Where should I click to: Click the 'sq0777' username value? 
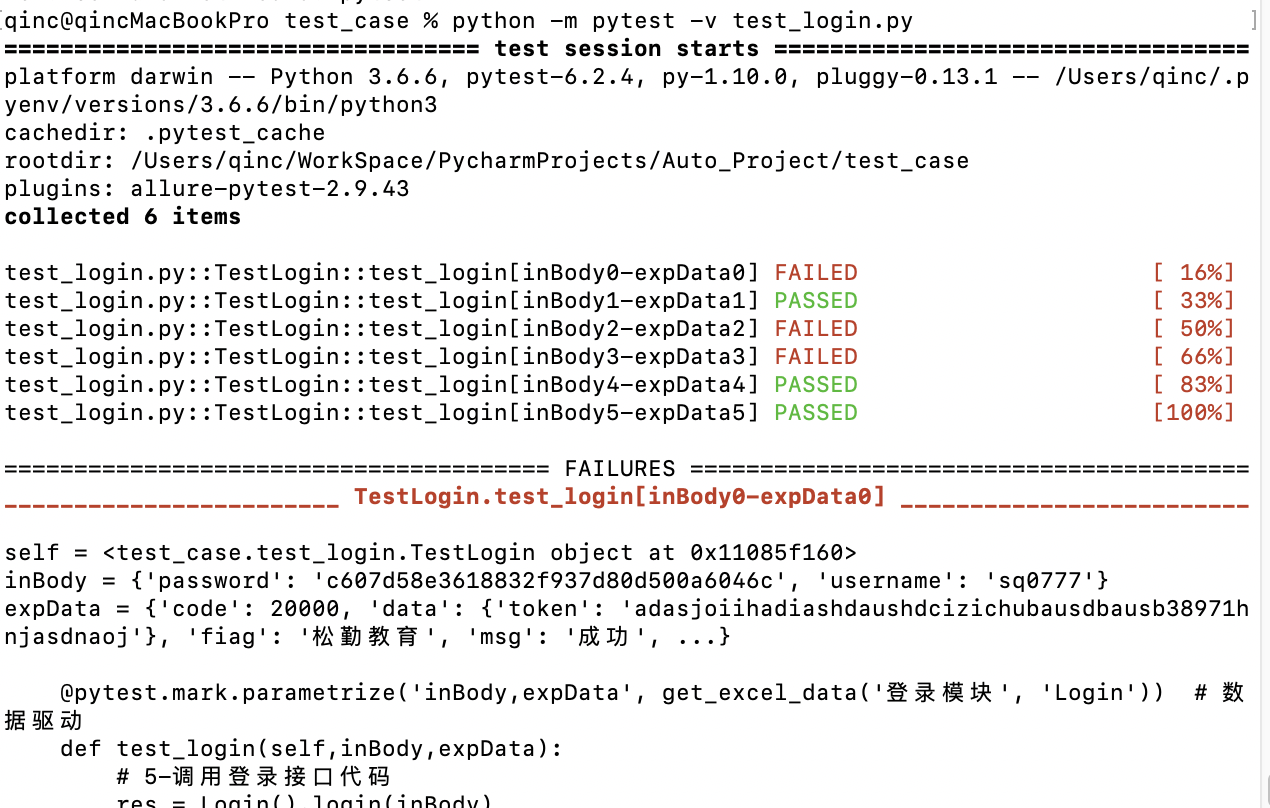1040,581
